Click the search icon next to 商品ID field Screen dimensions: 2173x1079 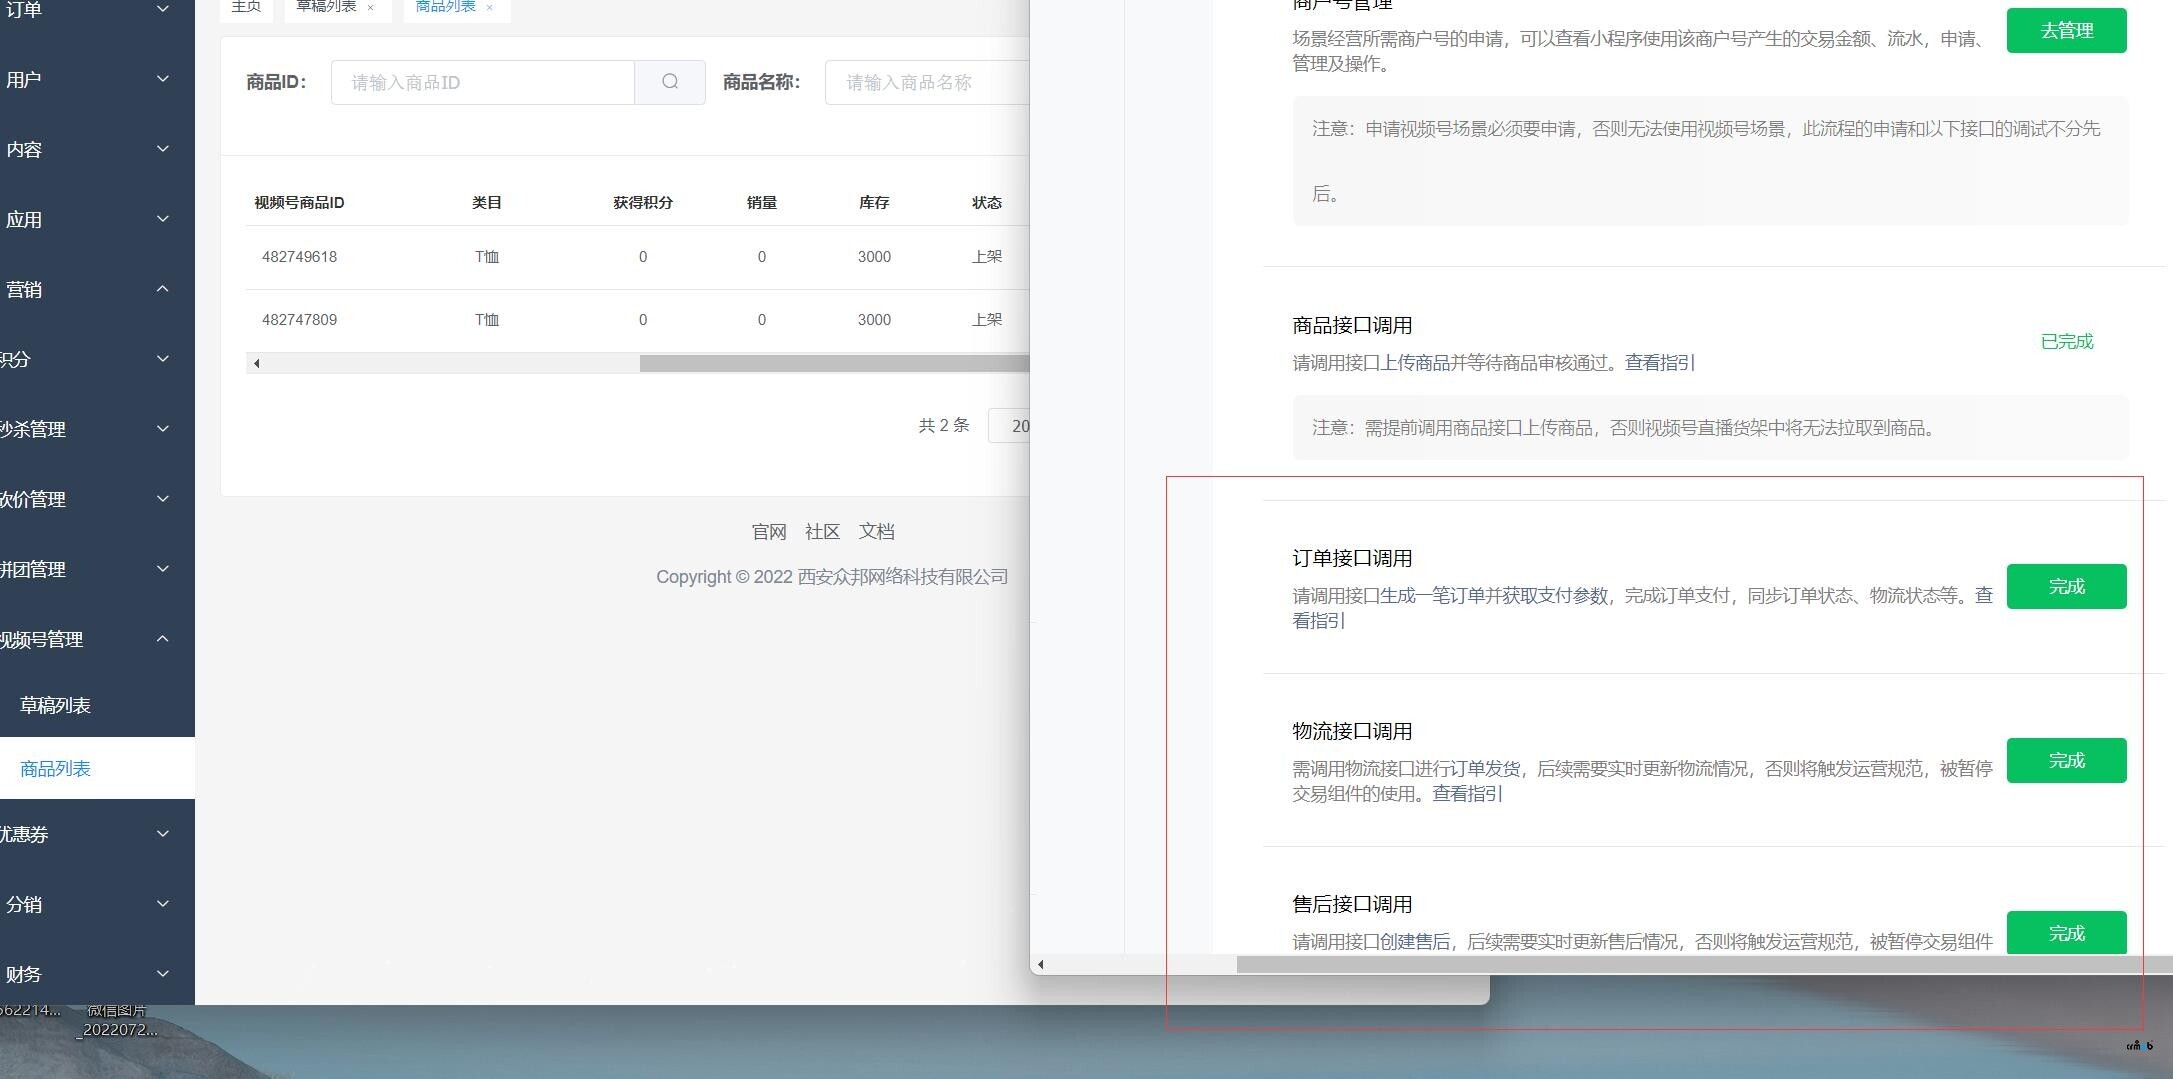pyautogui.click(x=670, y=82)
